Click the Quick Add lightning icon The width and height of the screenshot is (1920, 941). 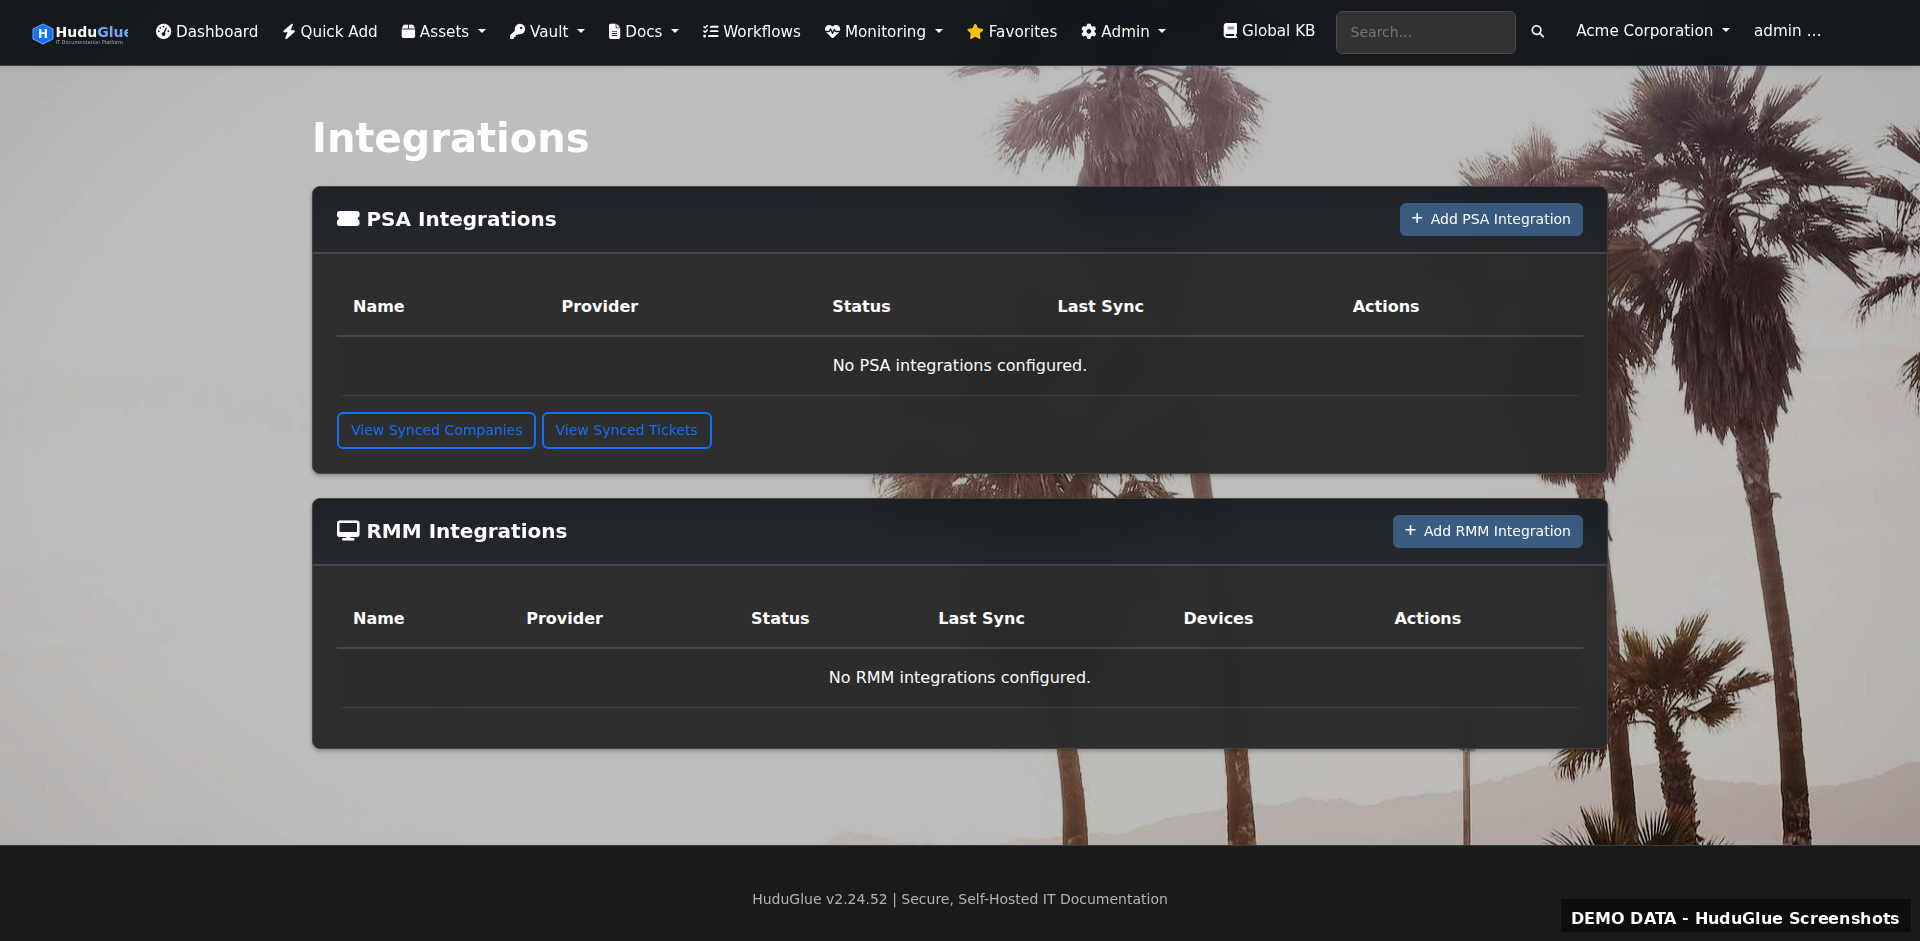[x=287, y=31]
